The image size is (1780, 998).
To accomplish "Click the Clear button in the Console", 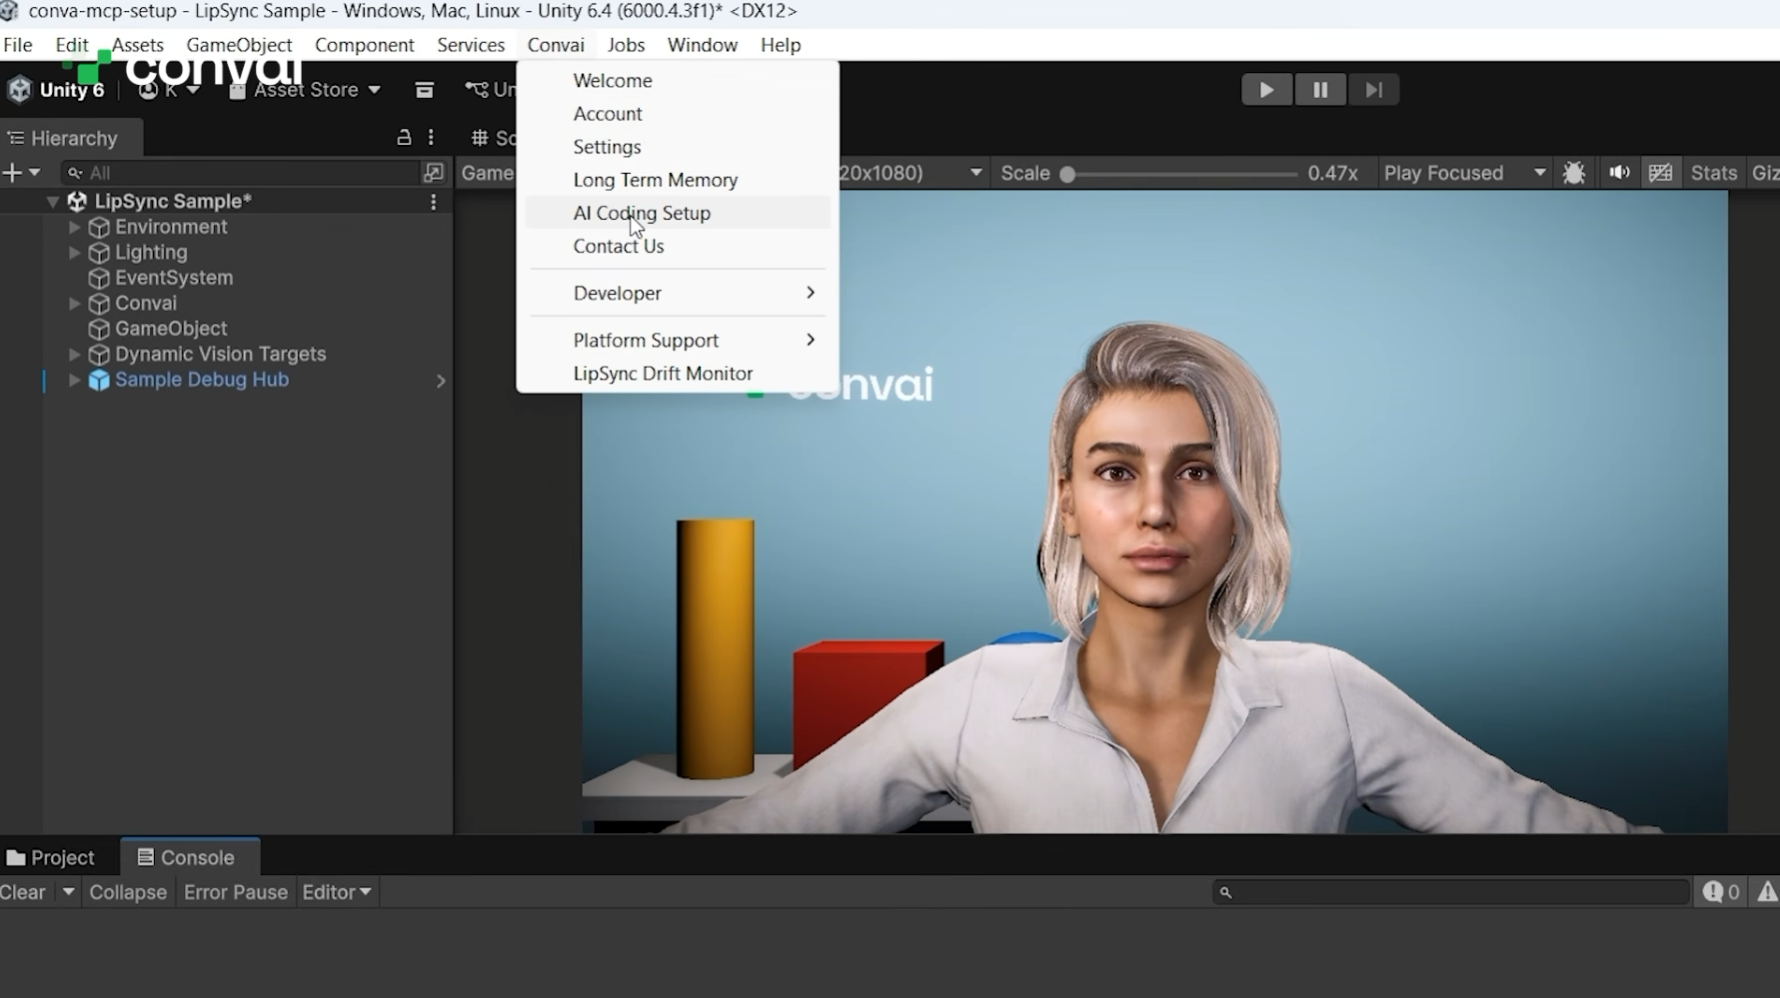I will 23,892.
